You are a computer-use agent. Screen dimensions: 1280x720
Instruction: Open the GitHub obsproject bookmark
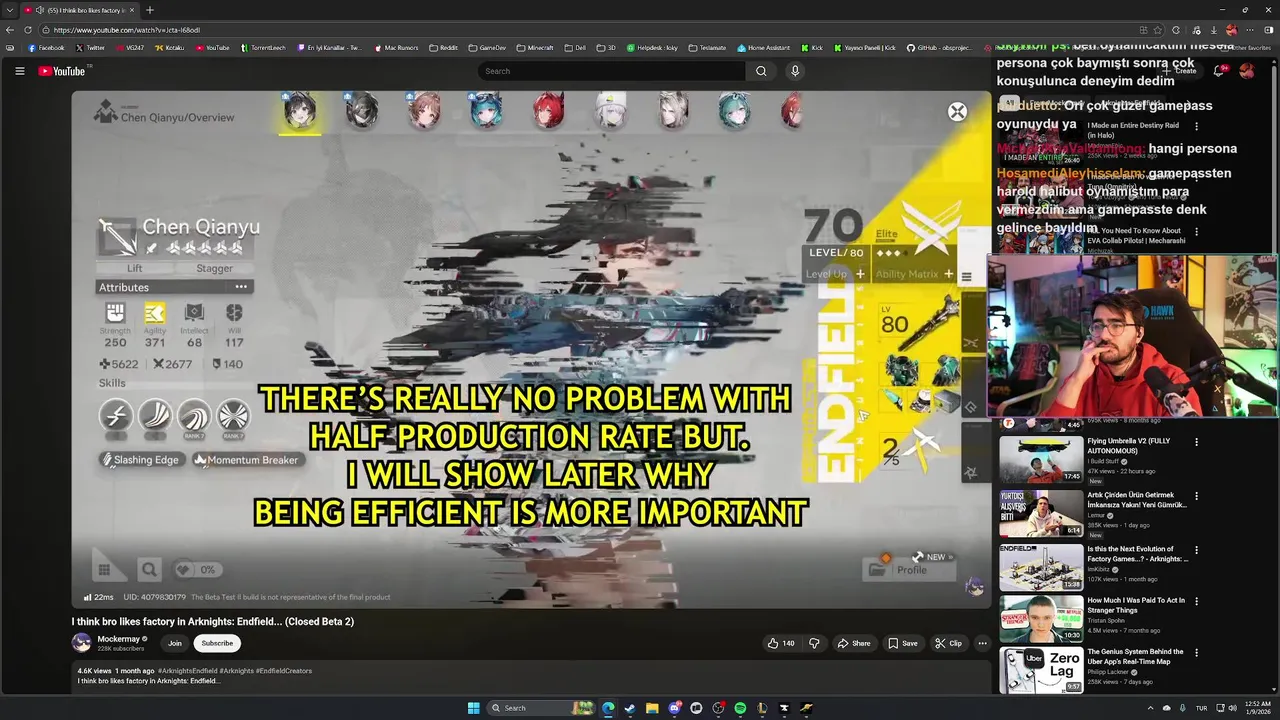(941, 47)
